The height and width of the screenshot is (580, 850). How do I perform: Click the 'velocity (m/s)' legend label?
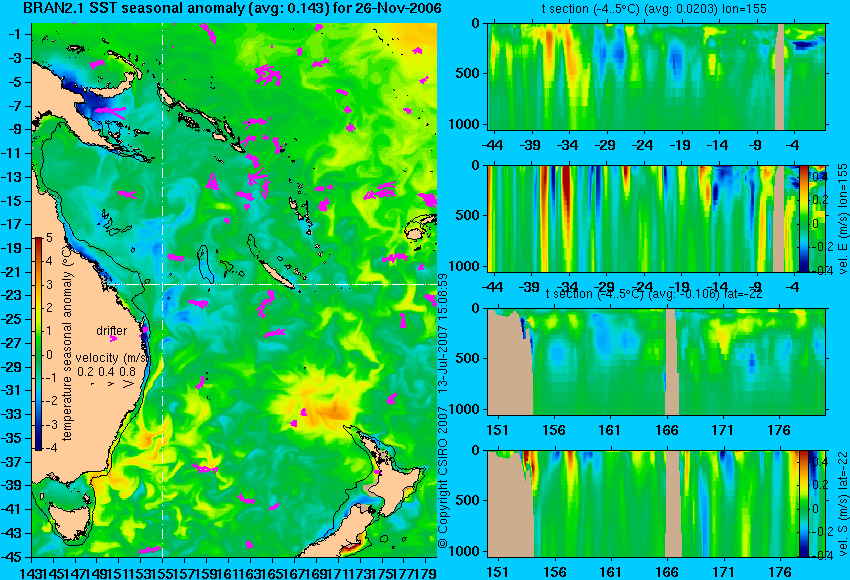[x=112, y=358]
